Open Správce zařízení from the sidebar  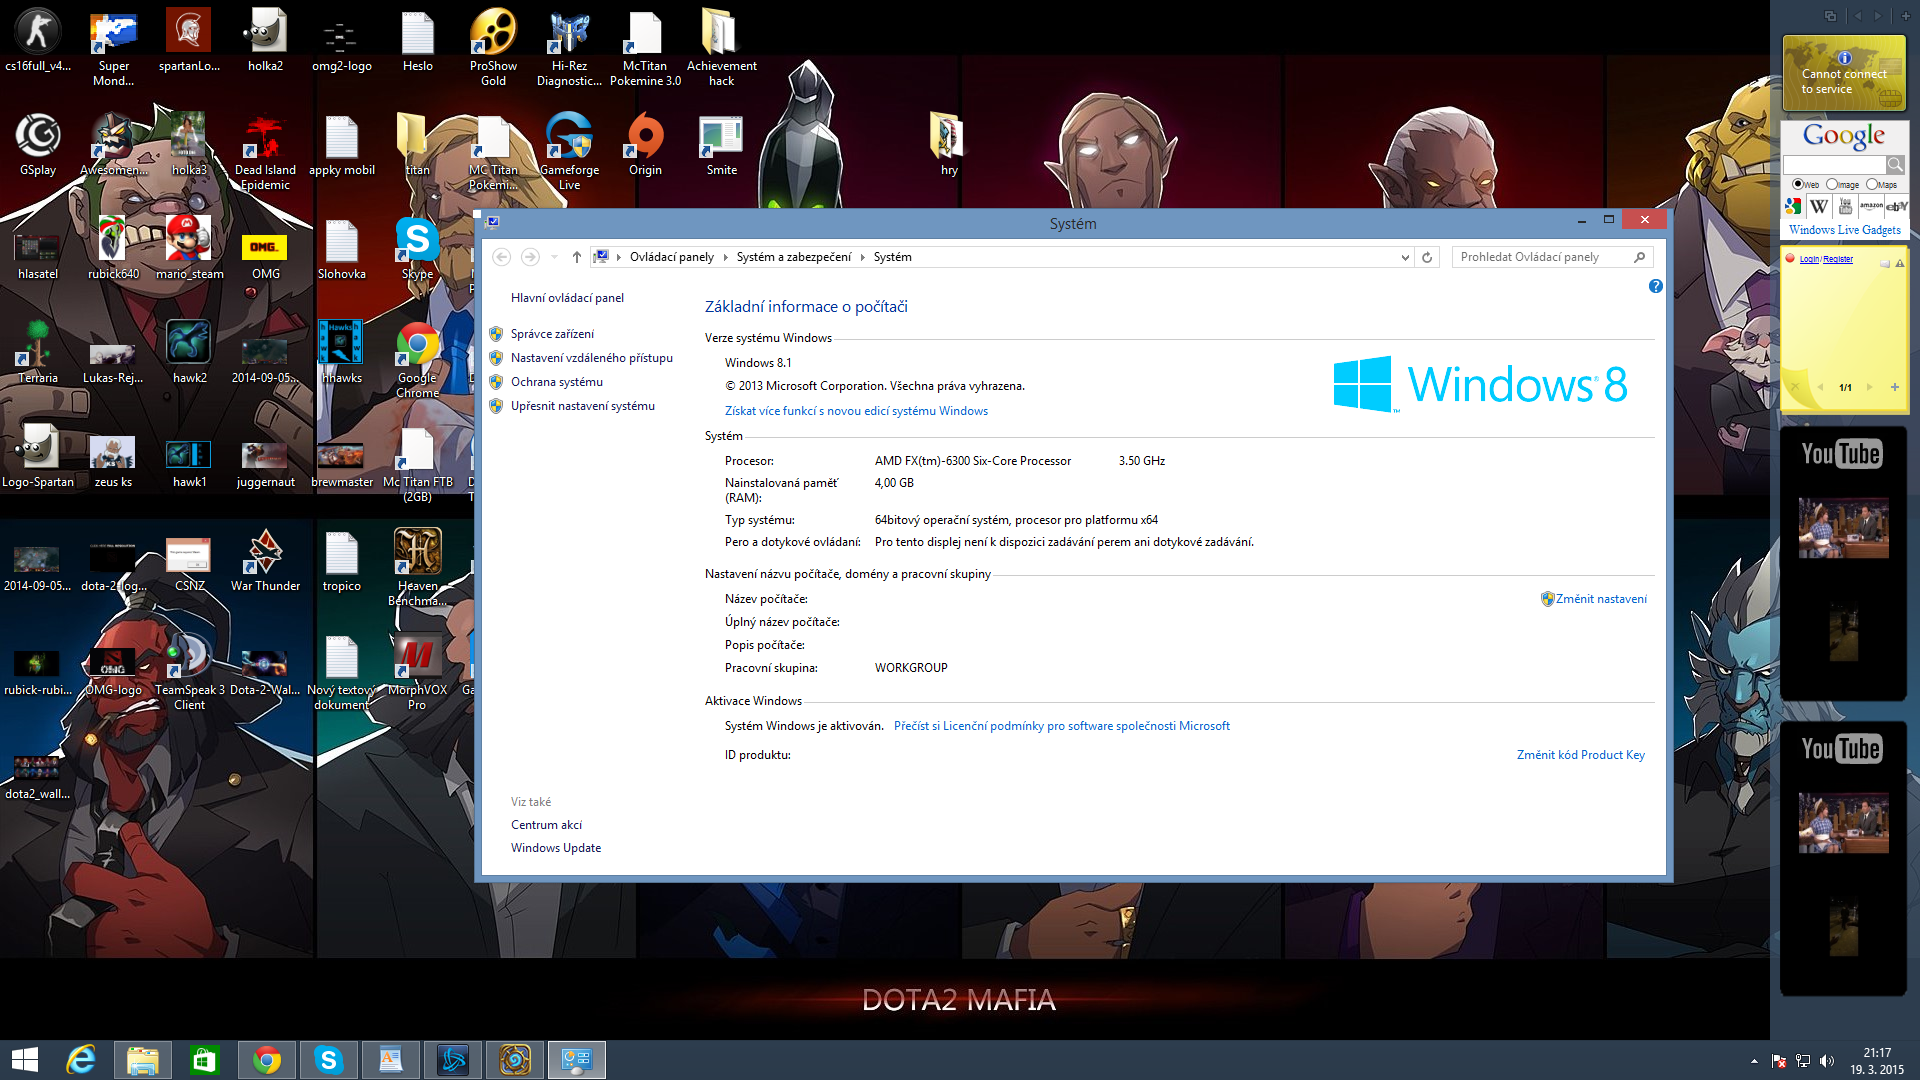pos(552,334)
